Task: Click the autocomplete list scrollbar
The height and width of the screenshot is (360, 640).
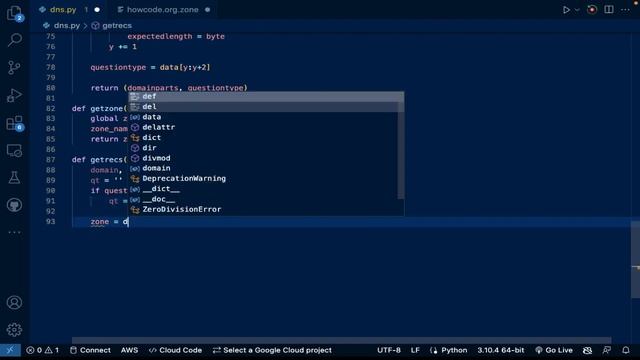Action: [x=401, y=145]
